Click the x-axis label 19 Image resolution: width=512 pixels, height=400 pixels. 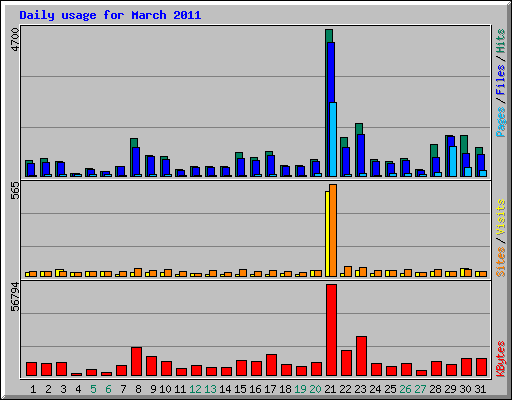(300, 389)
